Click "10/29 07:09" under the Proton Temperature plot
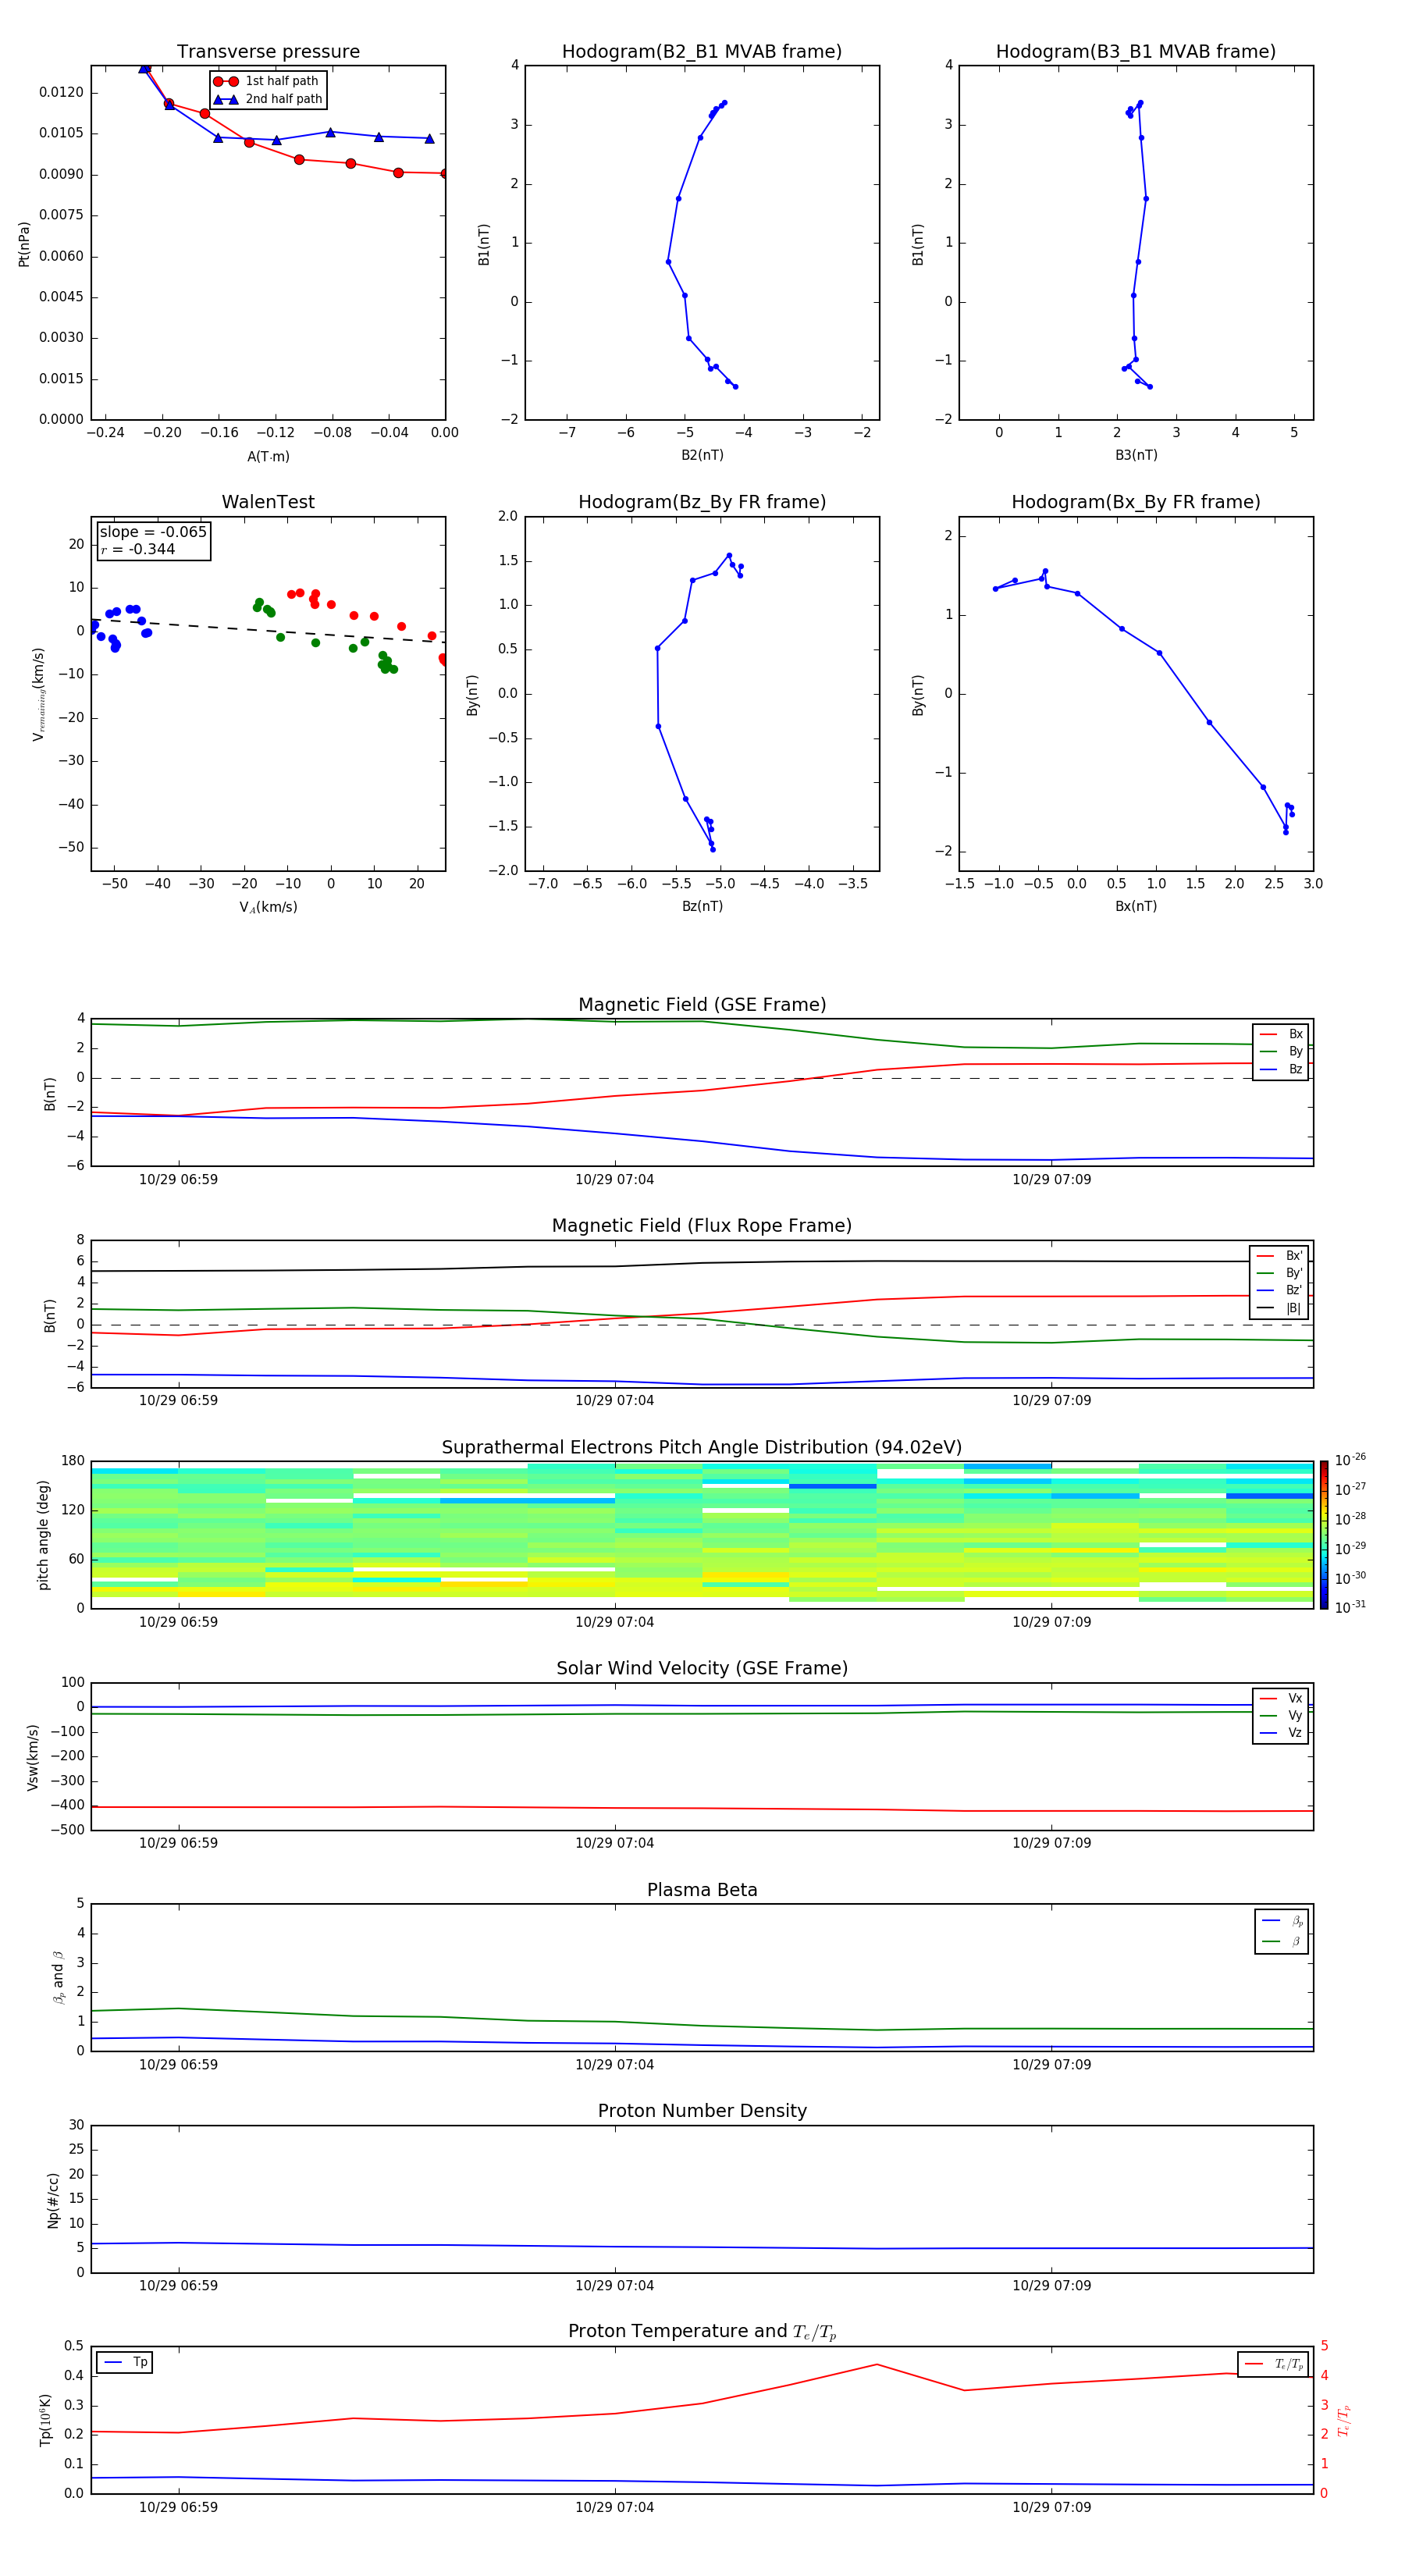Viewport: 1405px width, 2576px height. 1051,2508
